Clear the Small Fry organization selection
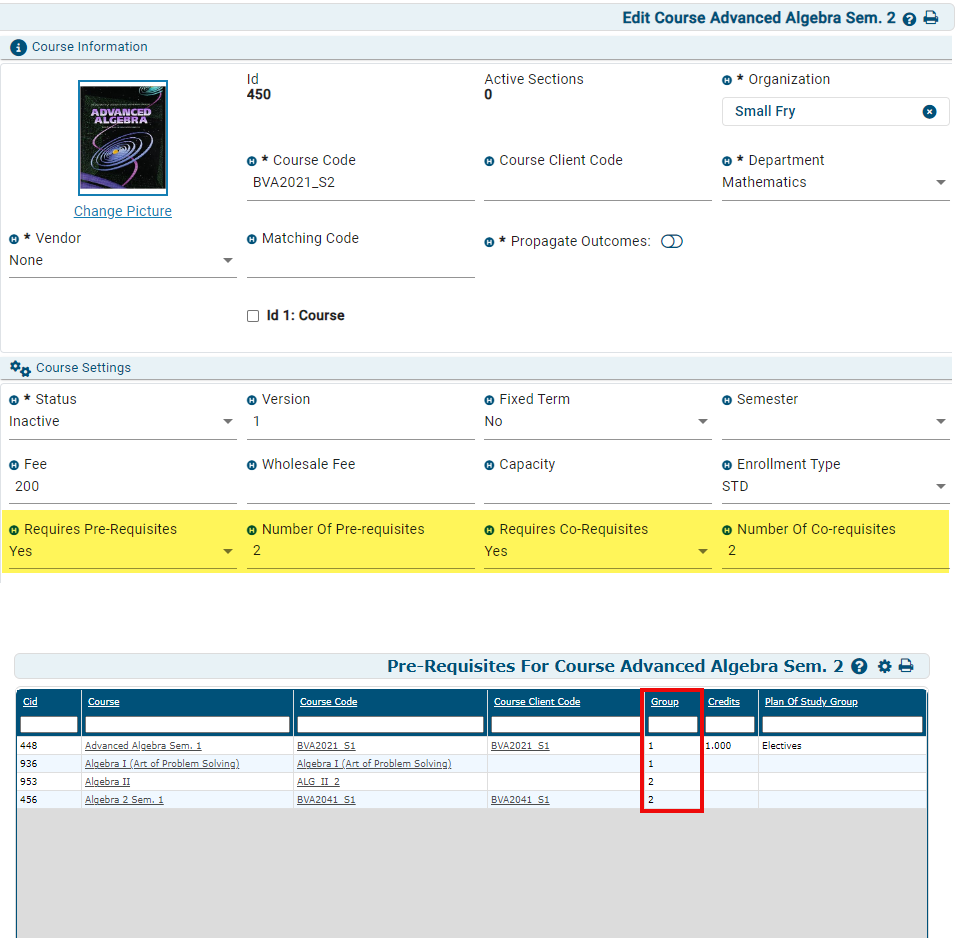 click(929, 112)
